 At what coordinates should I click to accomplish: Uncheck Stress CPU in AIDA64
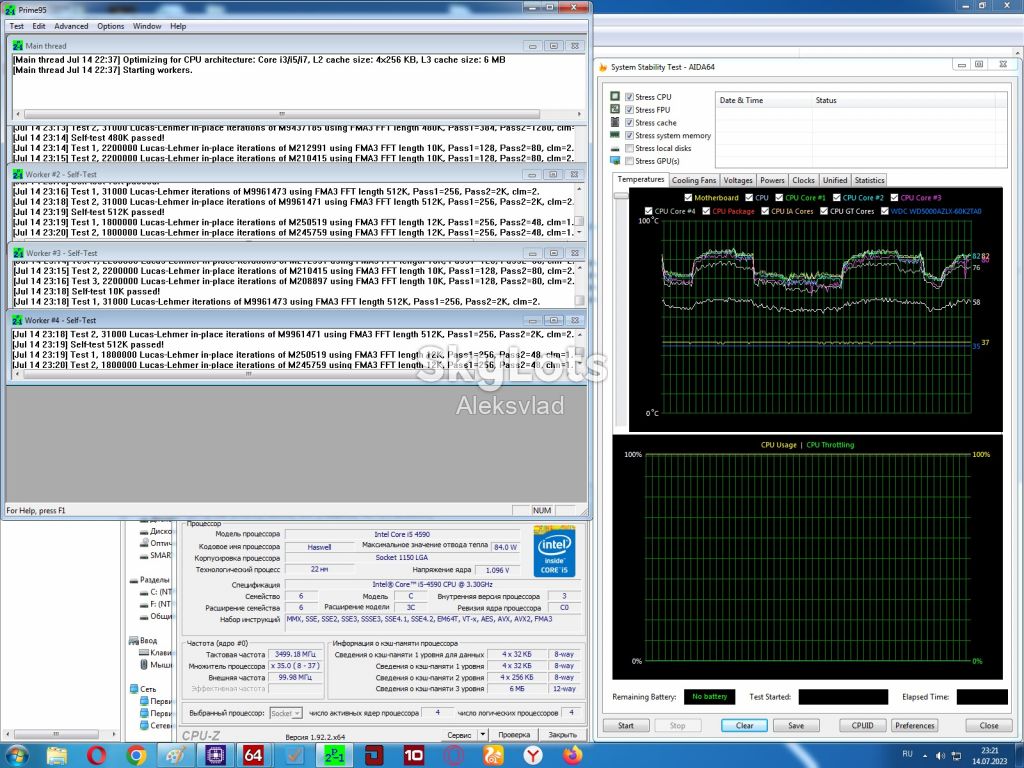click(x=630, y=97)
